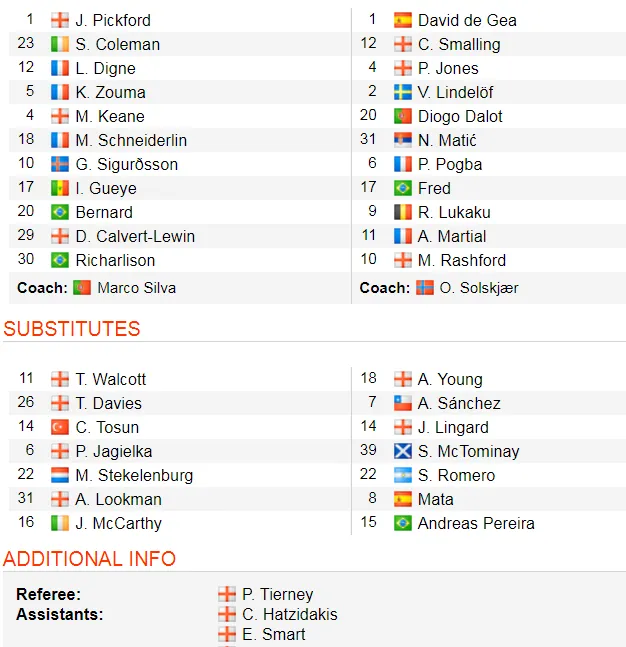Image resolution: width=626 pixels, height=647 pixels.
Task: Click the Chile flag beside A. Sánchez
Action: point(403,403)
